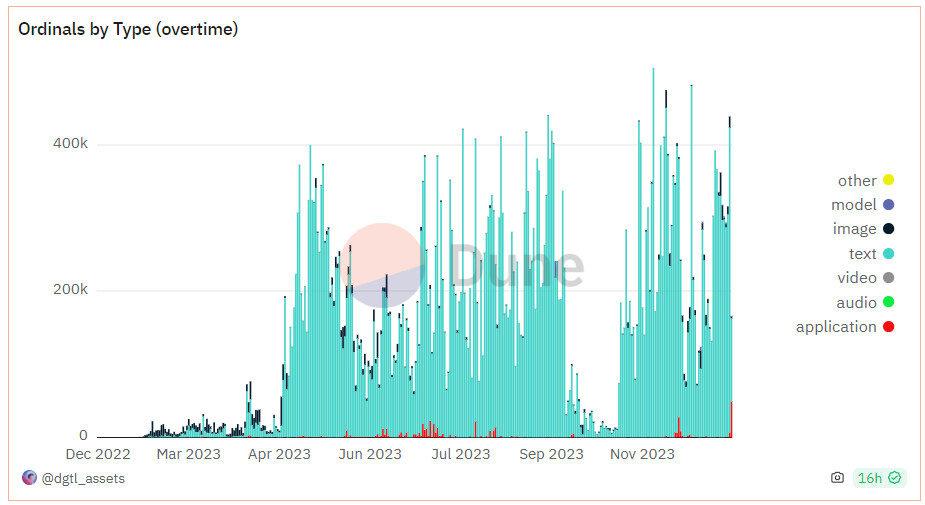Click the 16h refresh status badge
Screen dimensions: 925x505
[878, 478]
